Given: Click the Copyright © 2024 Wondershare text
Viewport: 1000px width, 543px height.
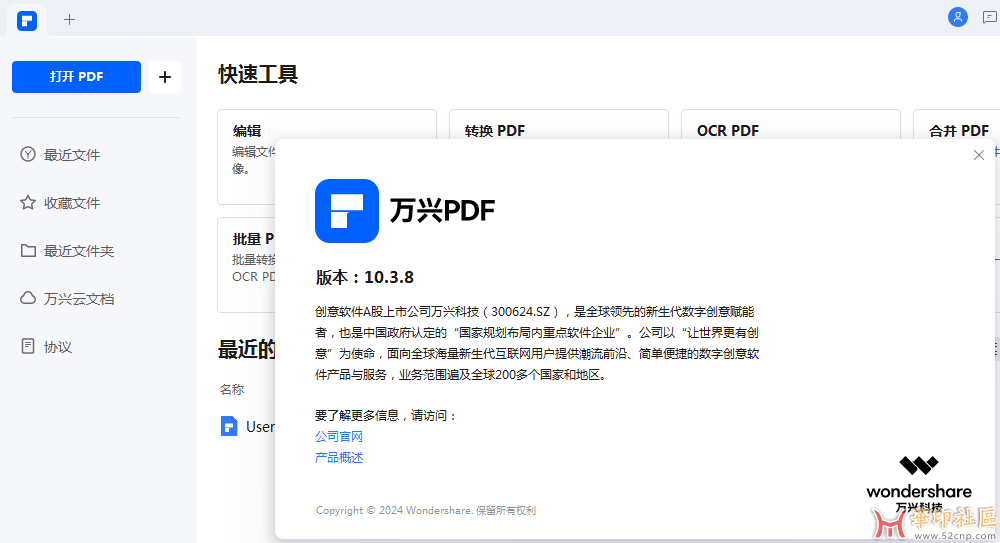Looking at the screenshot, I should click(x=425, y=510).
